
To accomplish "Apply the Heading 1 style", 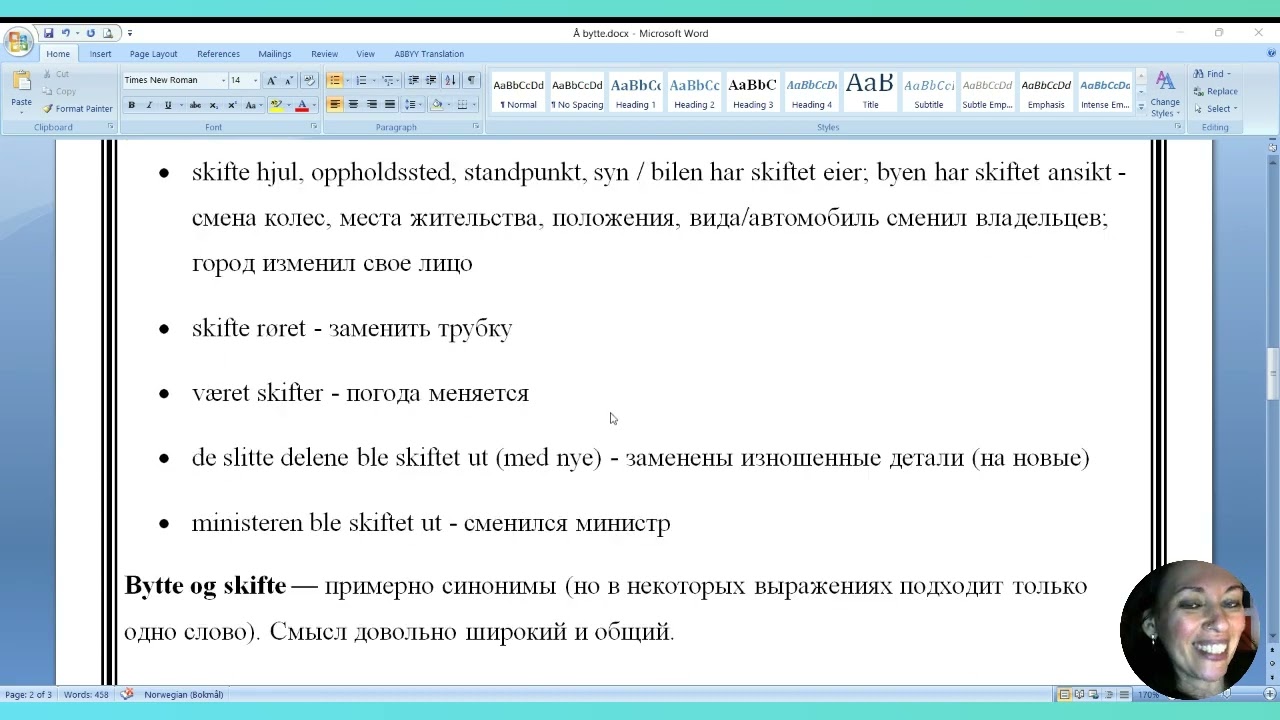I will coord(635,93).
